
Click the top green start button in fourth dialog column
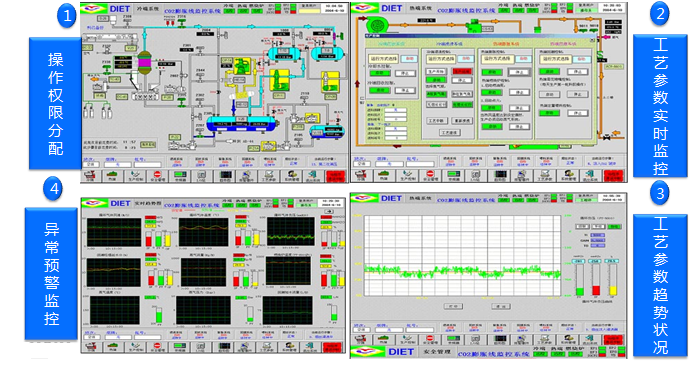(x=549, y=71)
